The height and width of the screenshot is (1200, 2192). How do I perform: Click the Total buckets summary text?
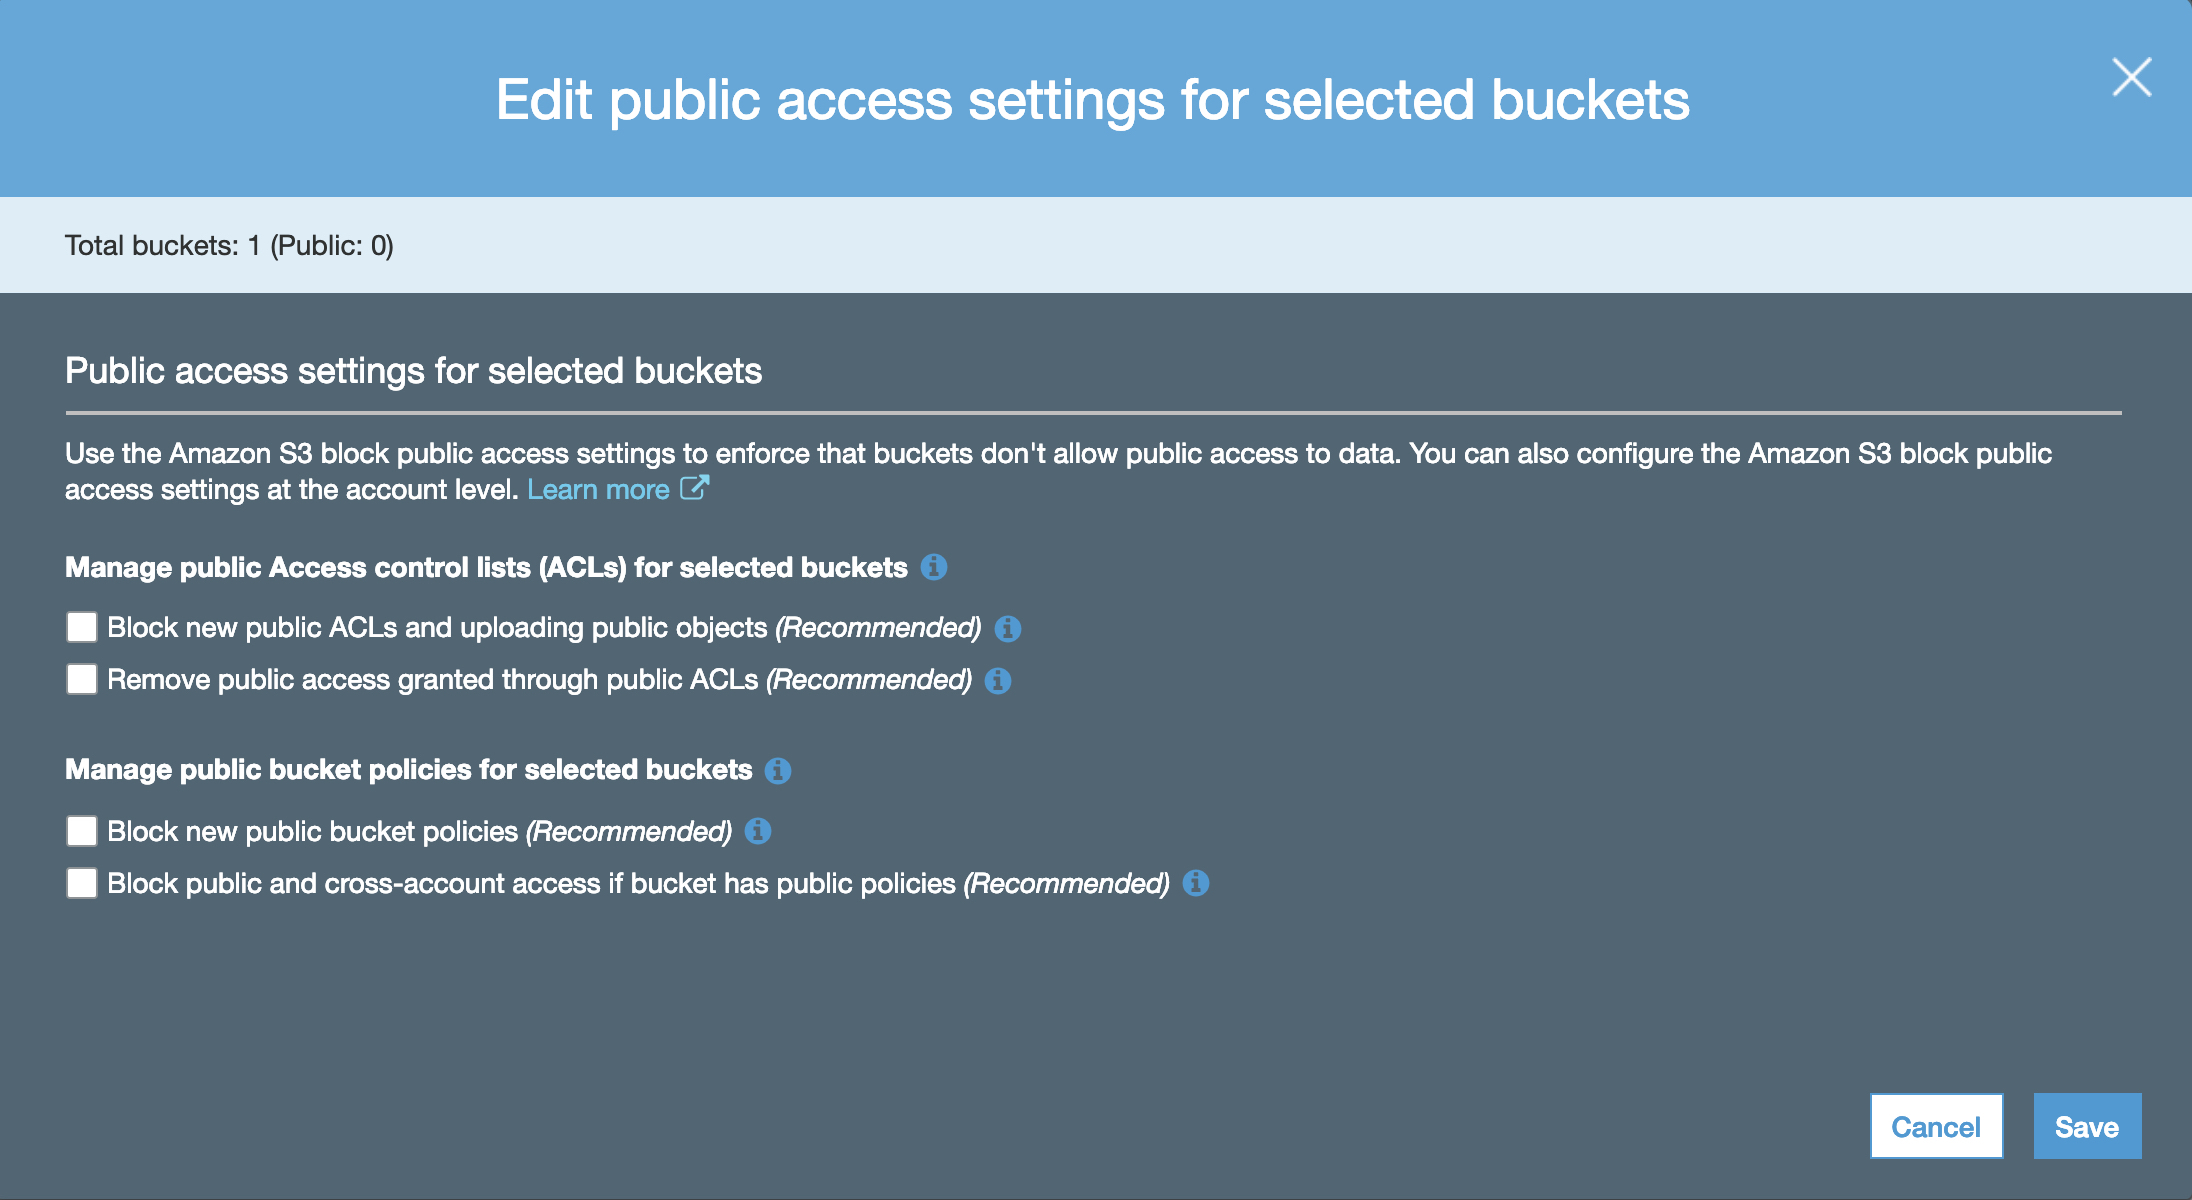[229, 245]
